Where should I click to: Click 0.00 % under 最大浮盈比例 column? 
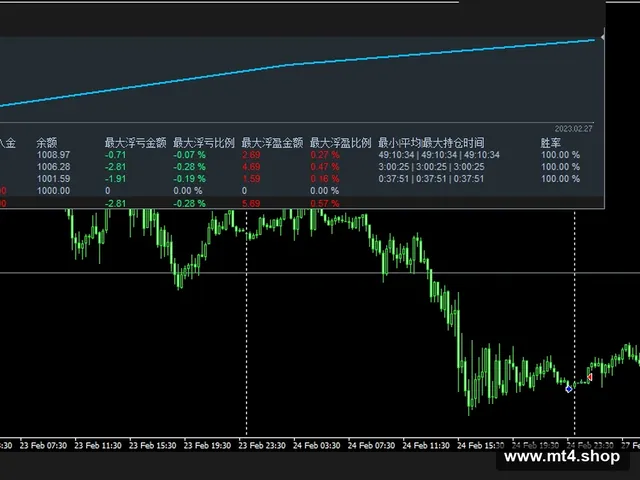[x=324, y=191]
